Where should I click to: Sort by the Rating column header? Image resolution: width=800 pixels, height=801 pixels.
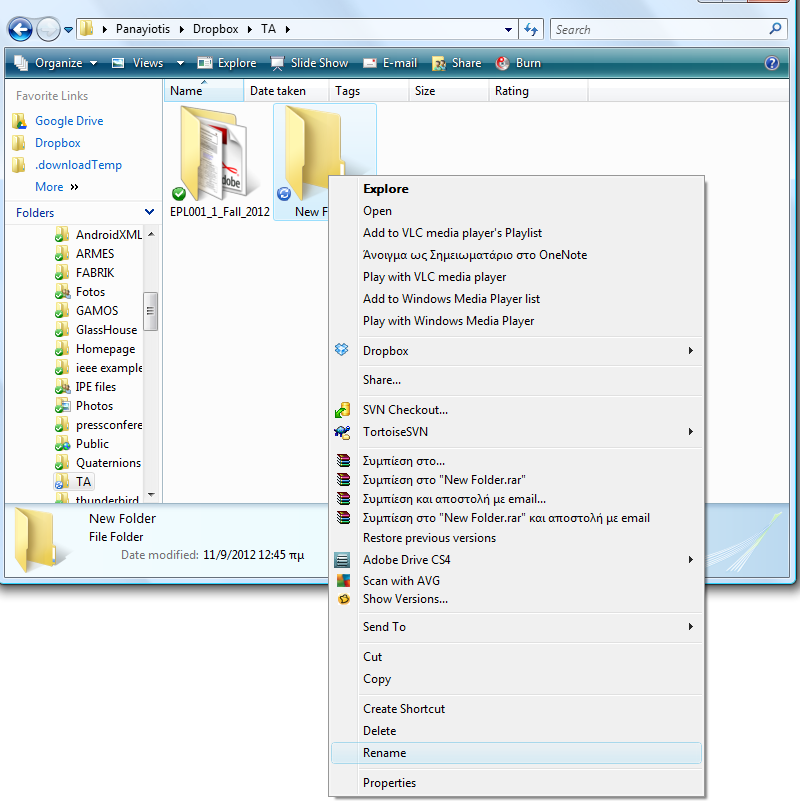point(538,91)
